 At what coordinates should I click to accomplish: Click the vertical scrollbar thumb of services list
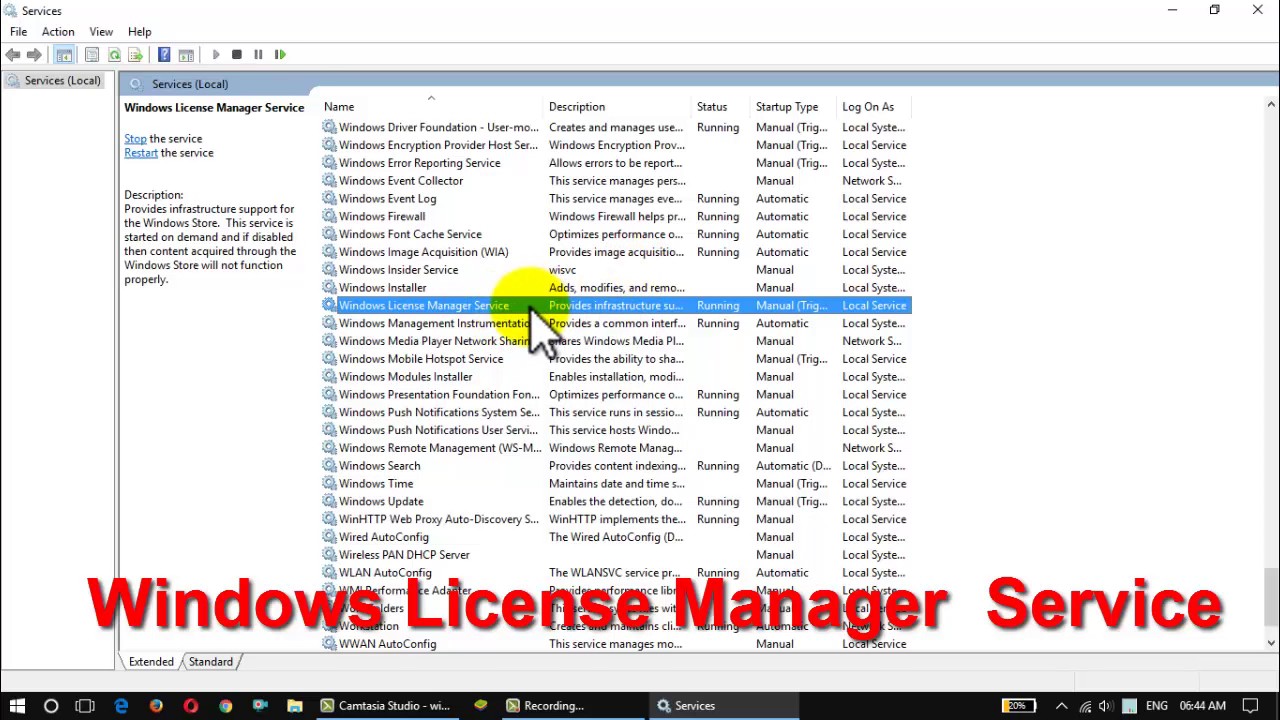tap(1271, 596)
